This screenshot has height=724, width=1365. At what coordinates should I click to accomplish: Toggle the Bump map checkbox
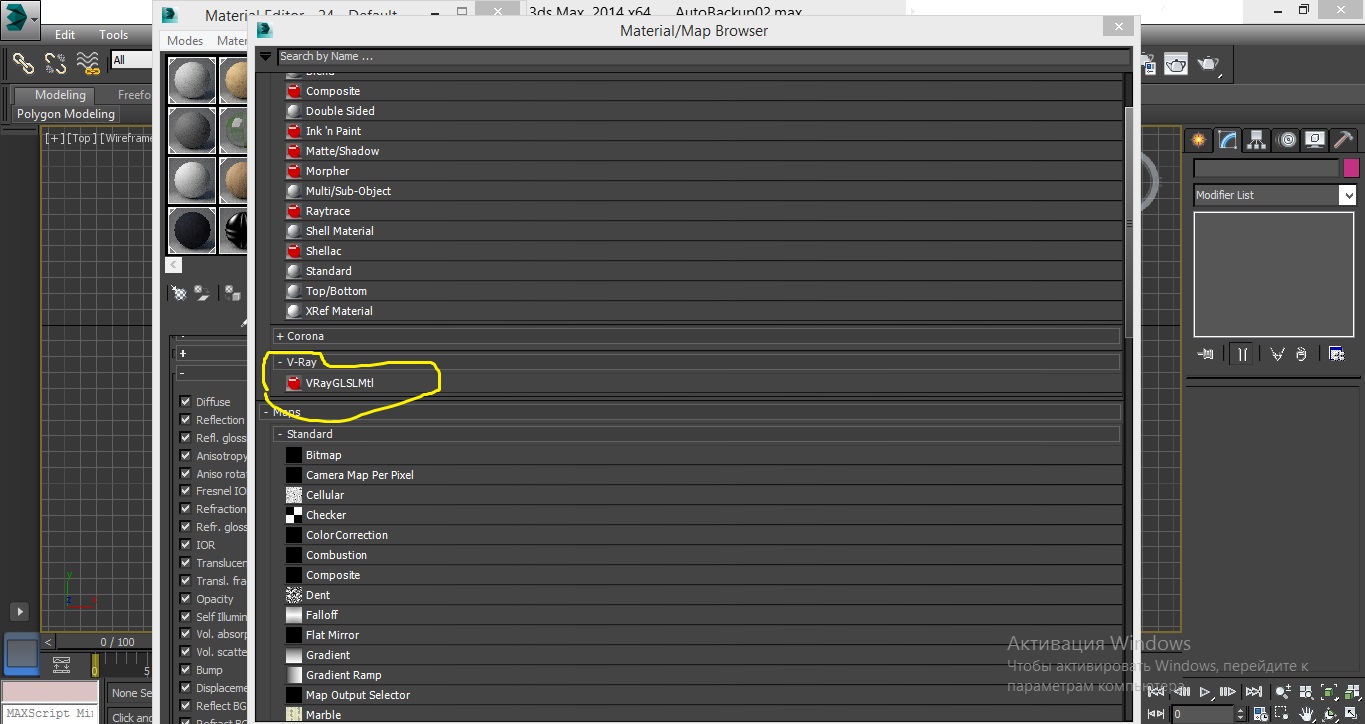pyautogui.click(x=185, y=670)
